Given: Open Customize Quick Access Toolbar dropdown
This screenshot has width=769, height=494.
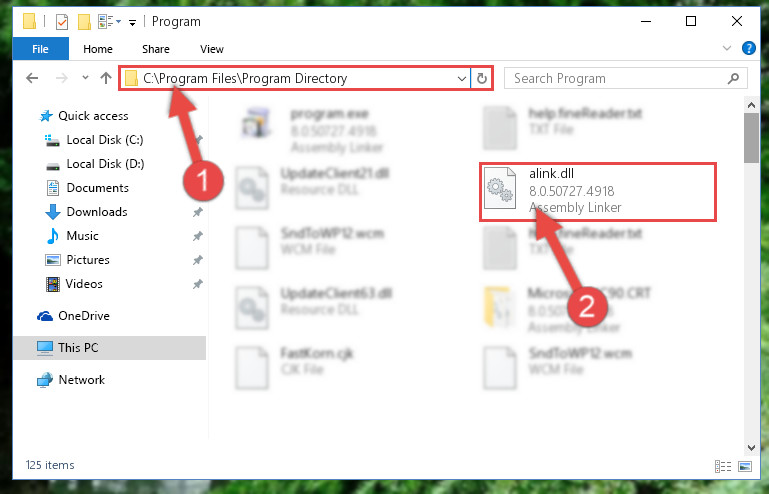Looking at the screenshot, I should click(132, 23).
